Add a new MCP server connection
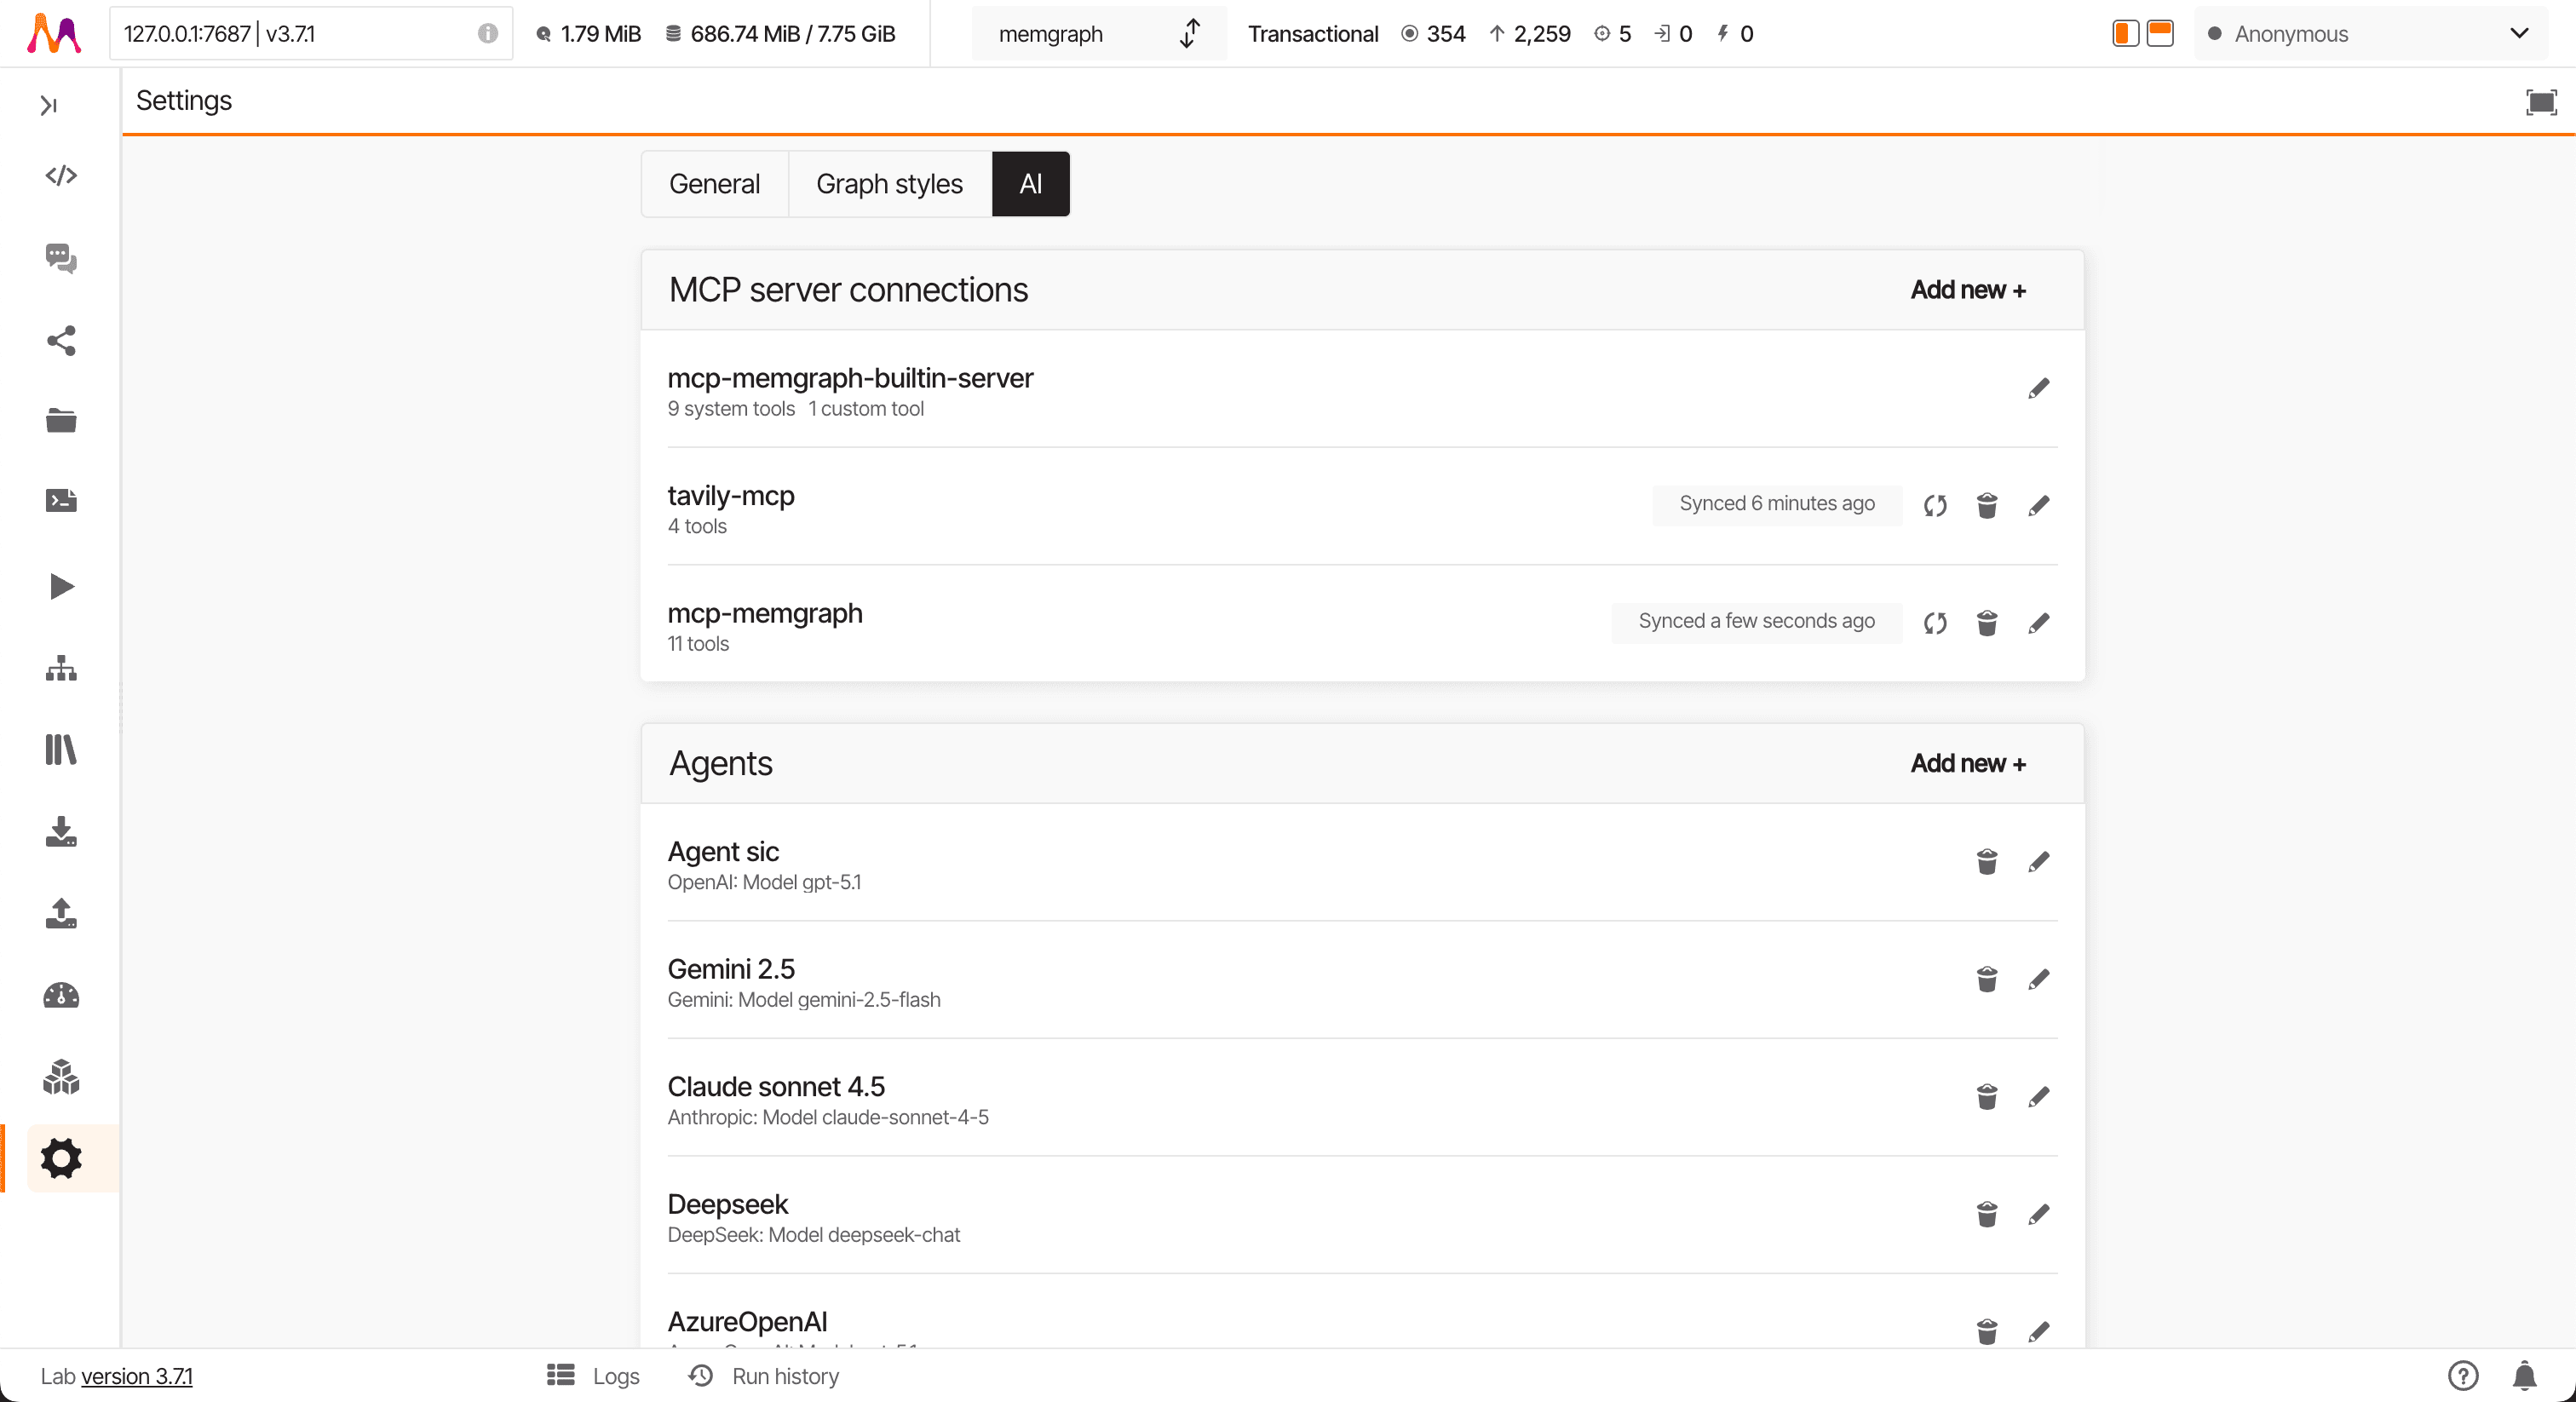2576x1402 pixels. pyautogui.click(x=1967, y=290)
